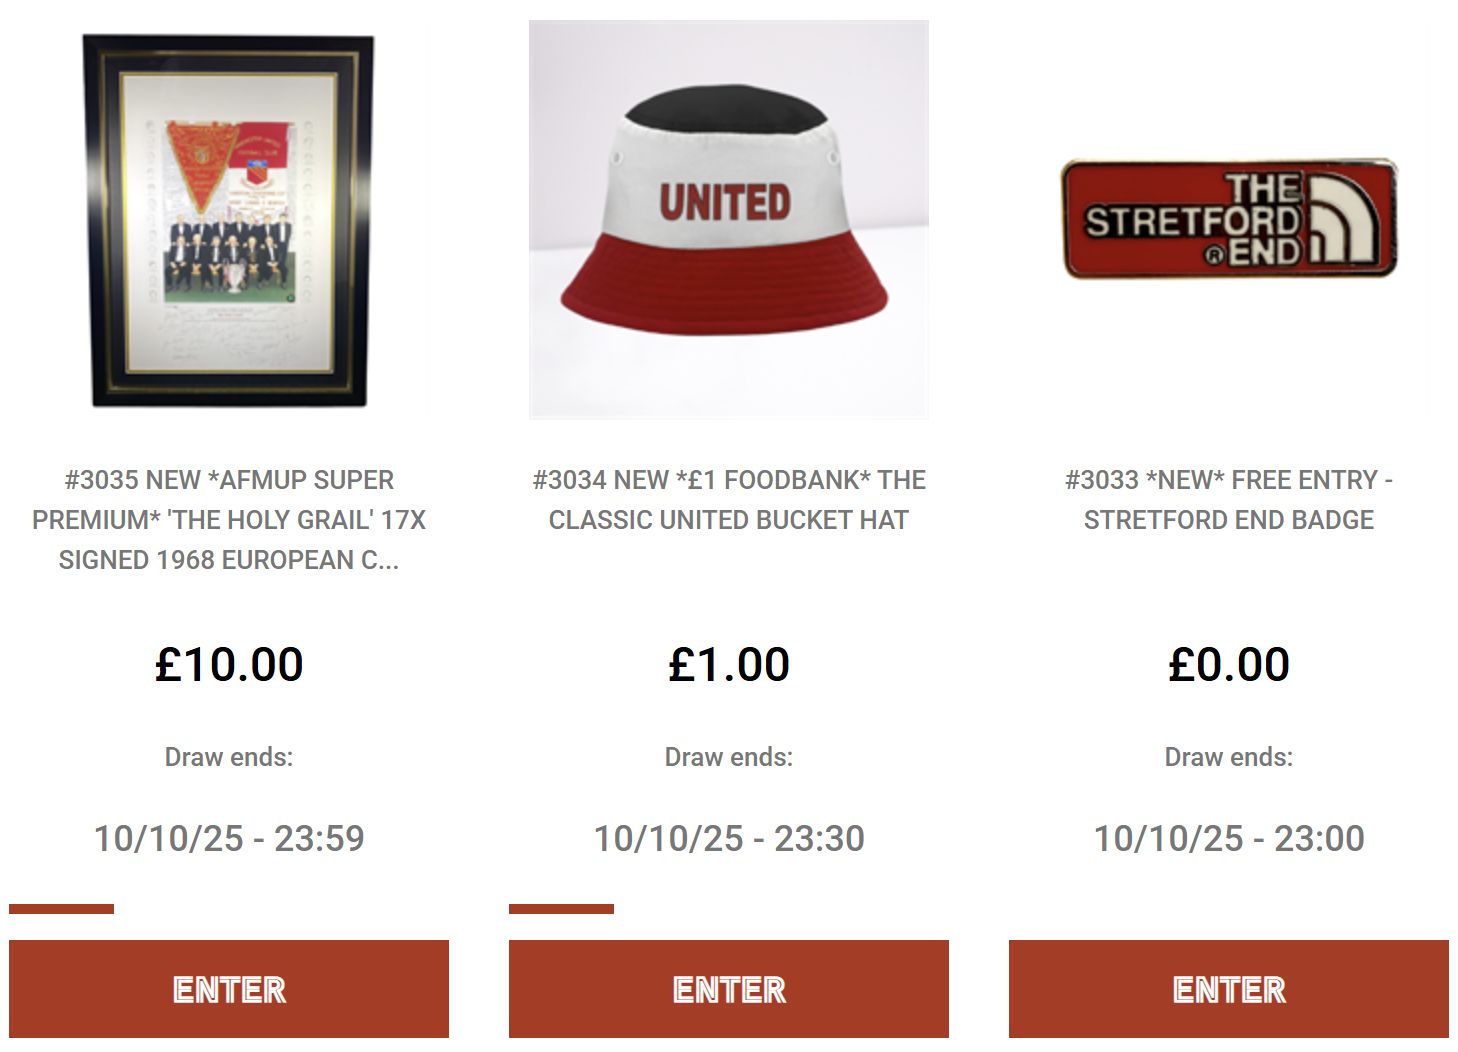Open the #3035 Holy Grail draw title
Screen dimensions: 1458x1052
tap(229, 520)
